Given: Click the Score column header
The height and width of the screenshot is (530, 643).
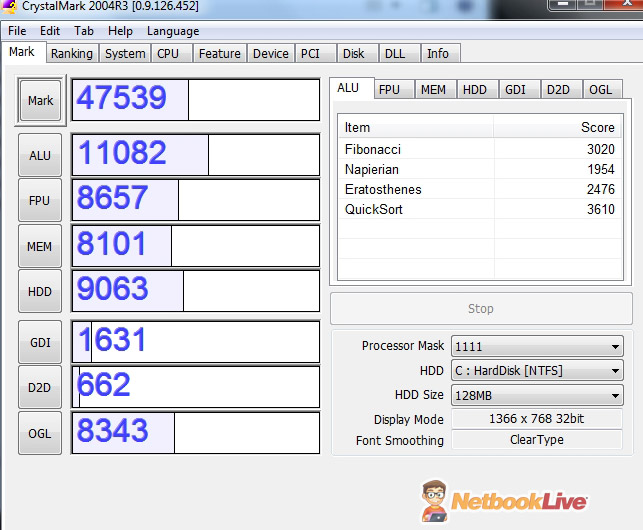Looking at the screenshot, I should pyautogui.click(x=558, y=127).
